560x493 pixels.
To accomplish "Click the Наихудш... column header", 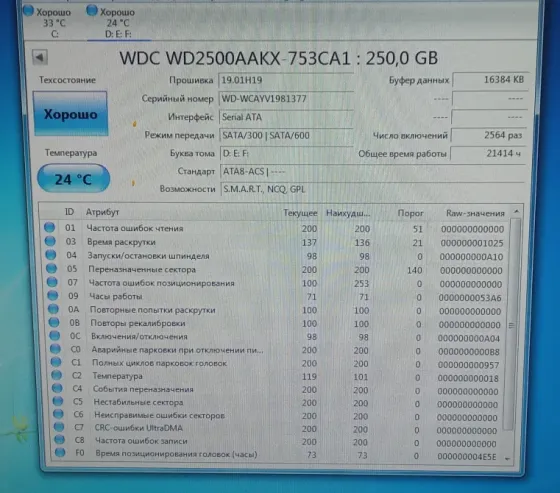I will click(x=348, y=213).
